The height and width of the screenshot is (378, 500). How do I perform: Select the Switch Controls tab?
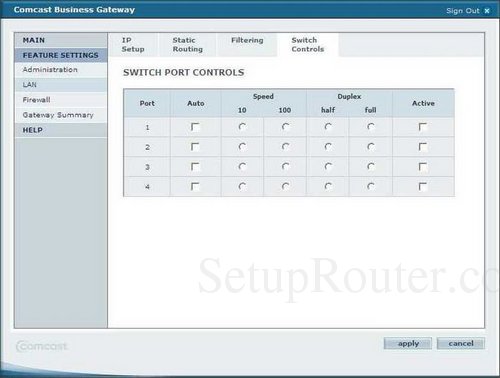[x=308, y=45]
